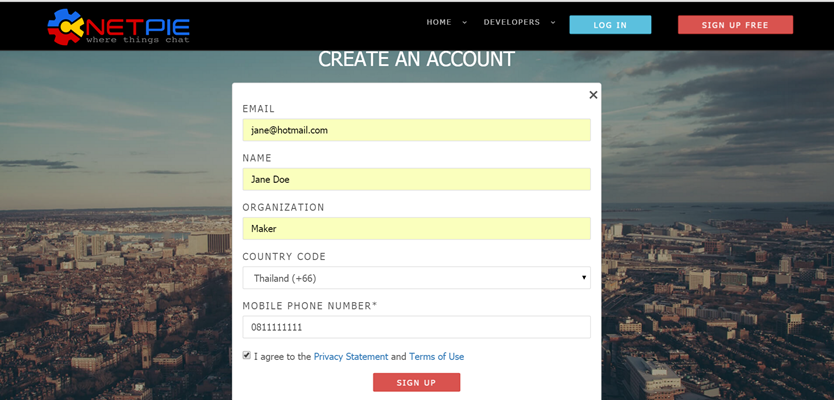
Task: Click the Email input field
Action: pos(416,130)
